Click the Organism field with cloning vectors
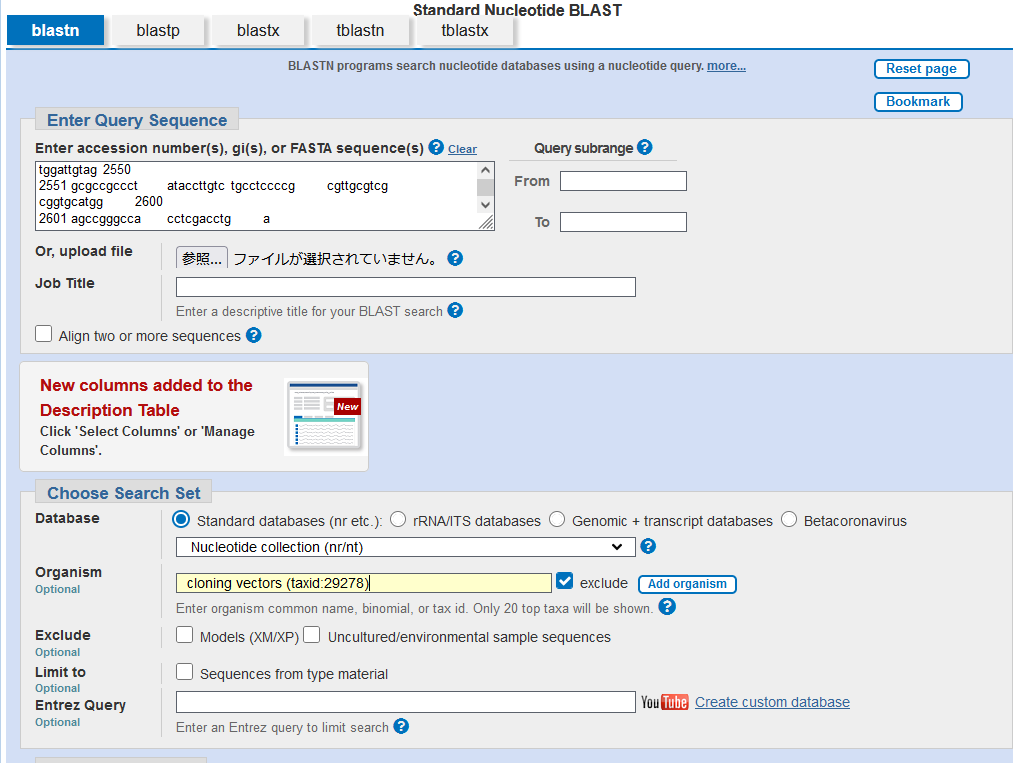Viewport: 1013px width, 763px height. pyautogui.click(x=364, y=583)
